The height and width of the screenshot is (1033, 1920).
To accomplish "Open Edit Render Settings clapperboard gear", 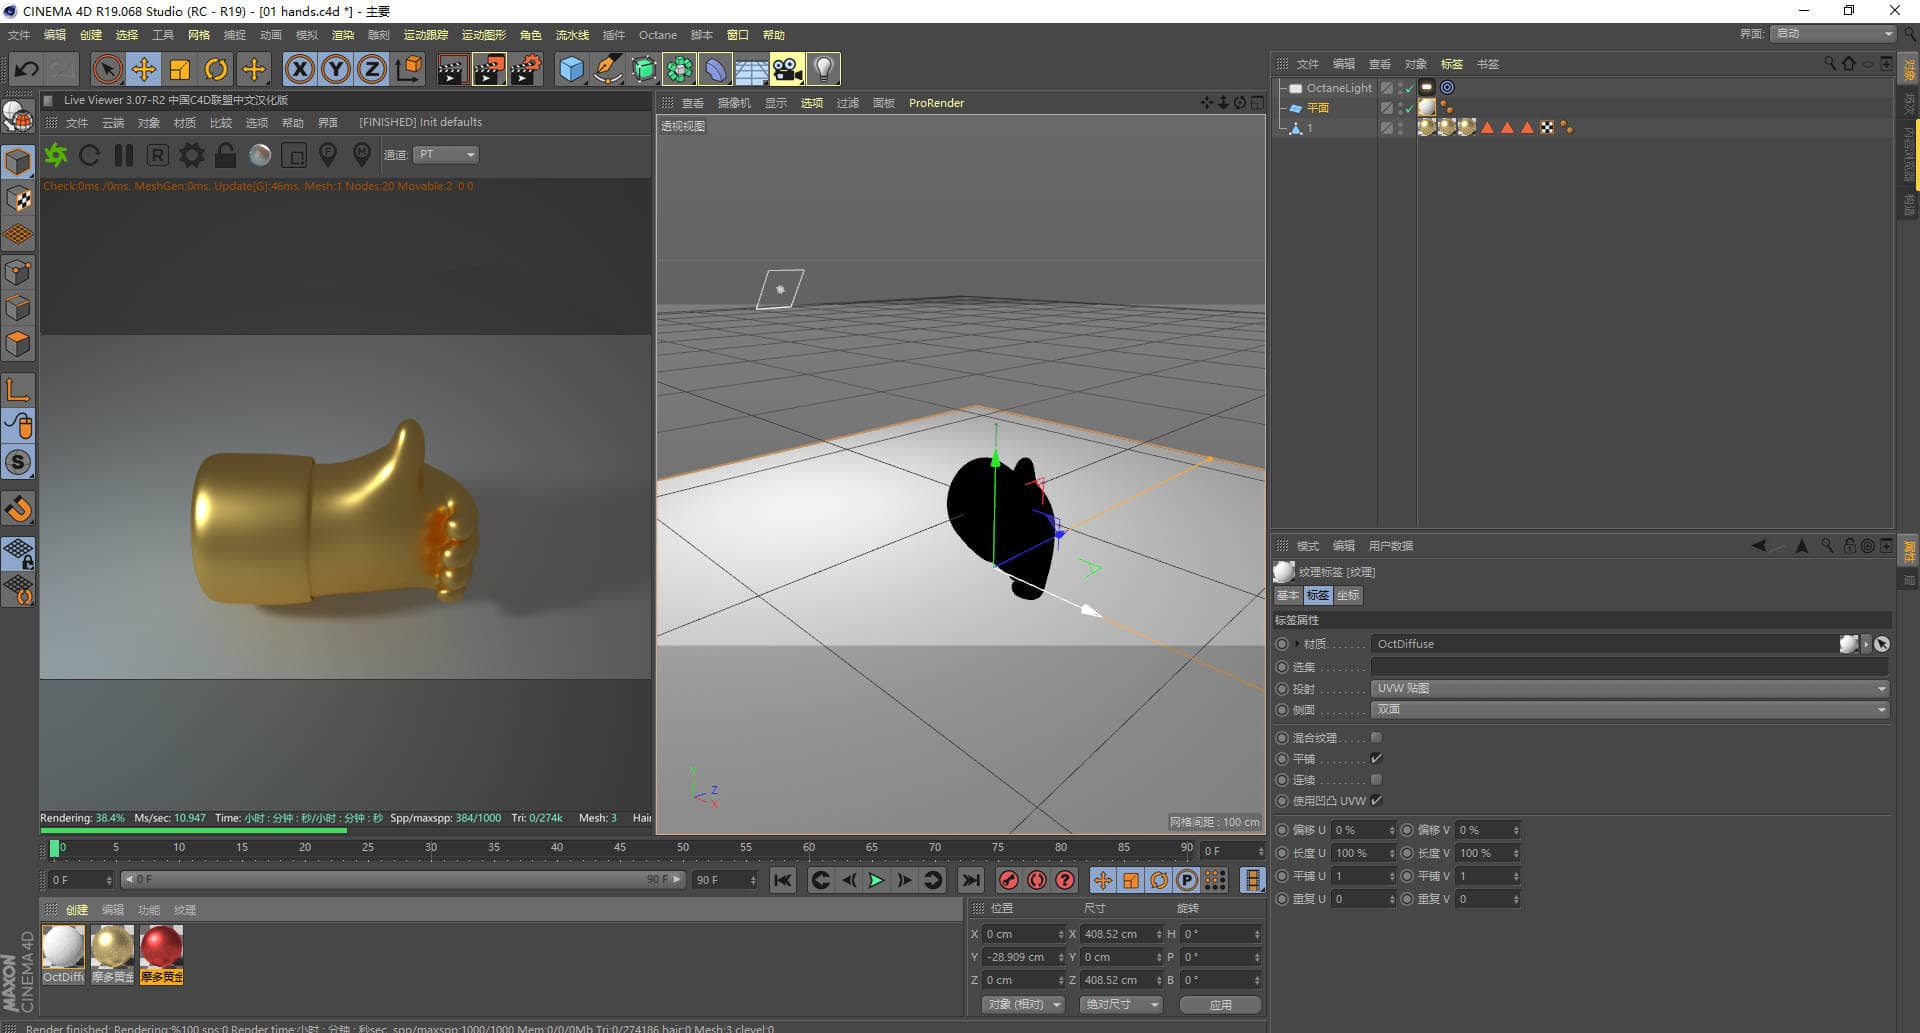I will [526, 69].
